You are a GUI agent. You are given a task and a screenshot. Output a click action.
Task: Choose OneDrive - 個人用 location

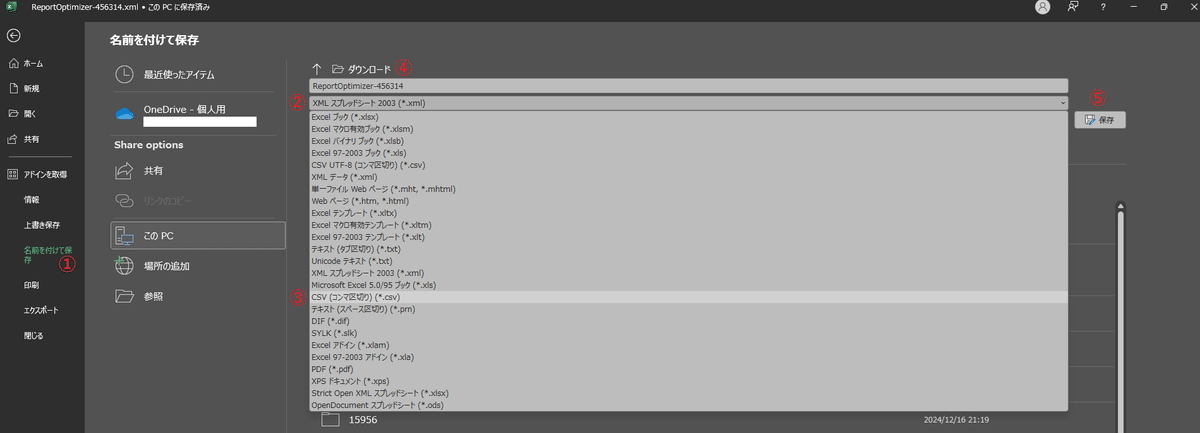click(198, 114)
